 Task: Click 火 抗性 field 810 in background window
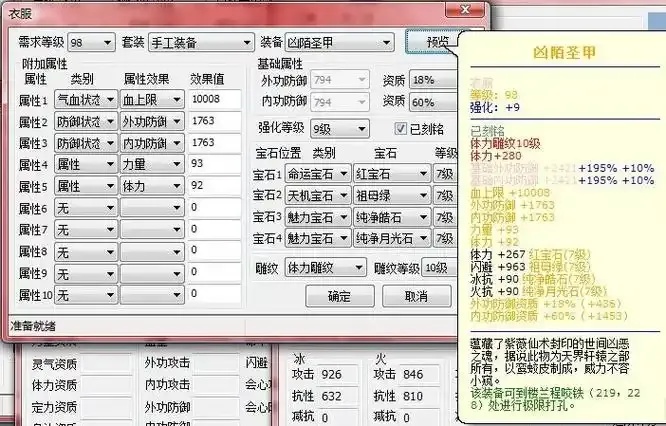pos(421,396)
